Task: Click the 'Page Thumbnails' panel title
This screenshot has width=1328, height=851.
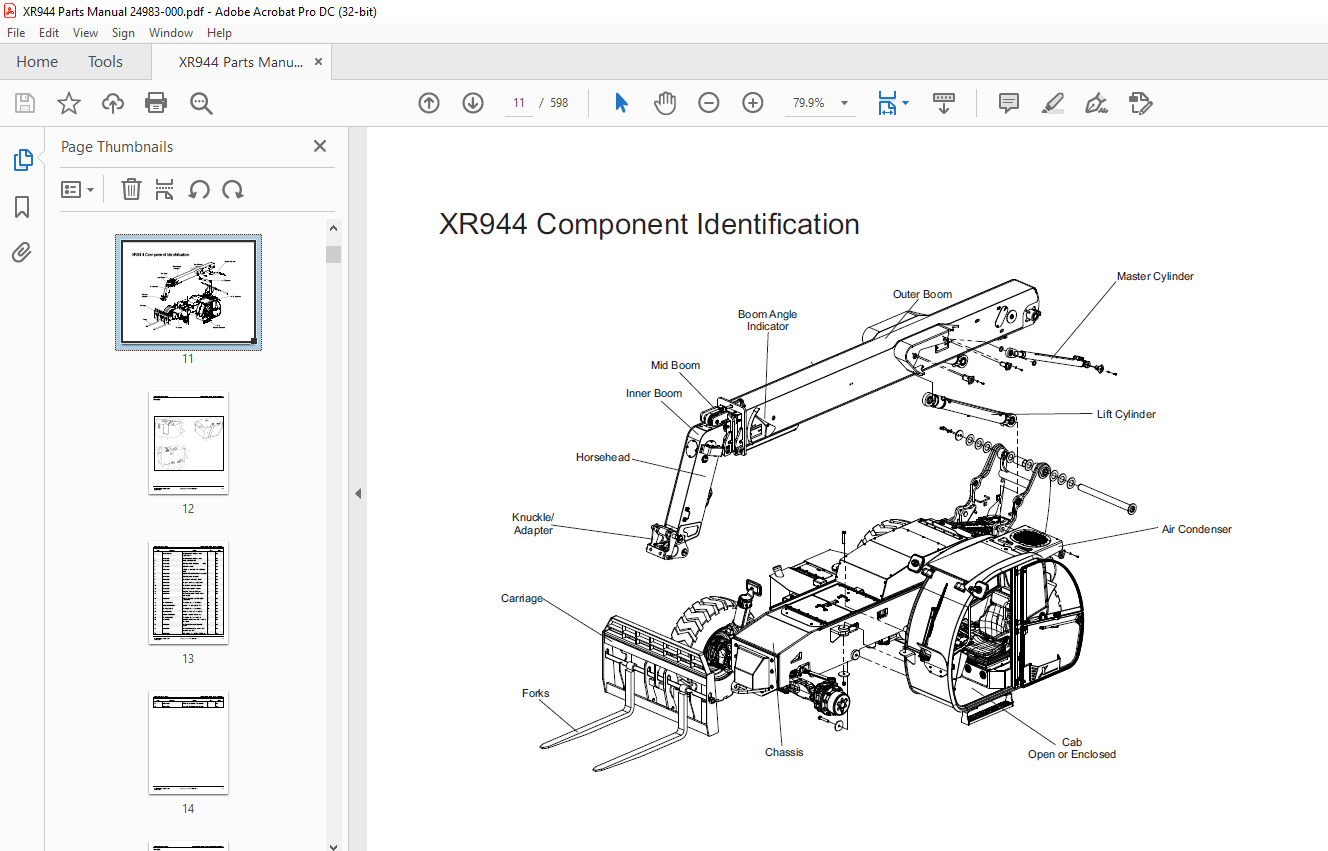Action: 117,147
